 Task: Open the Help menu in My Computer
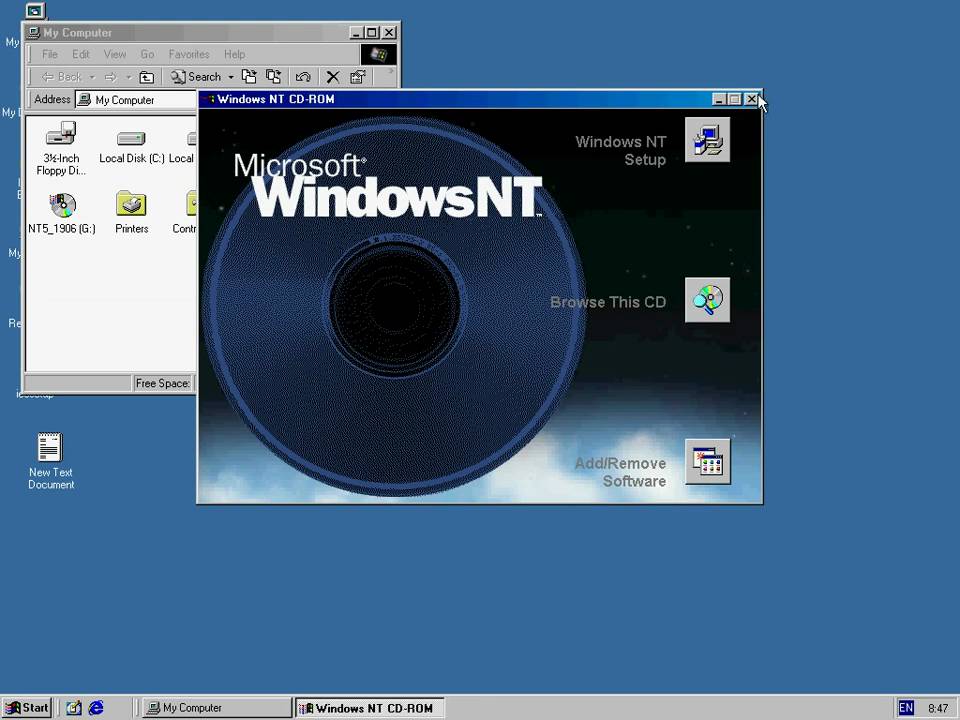(x=234, y=54)
